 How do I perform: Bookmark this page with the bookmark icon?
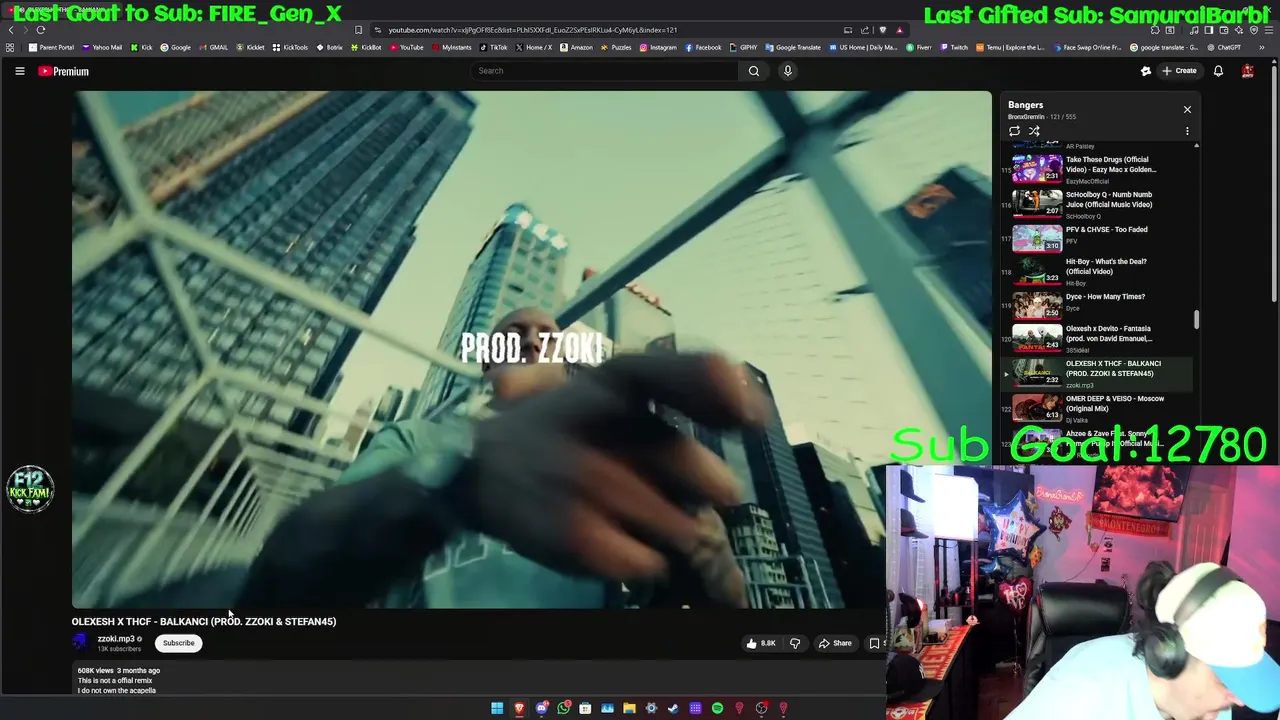pos(358,30)
